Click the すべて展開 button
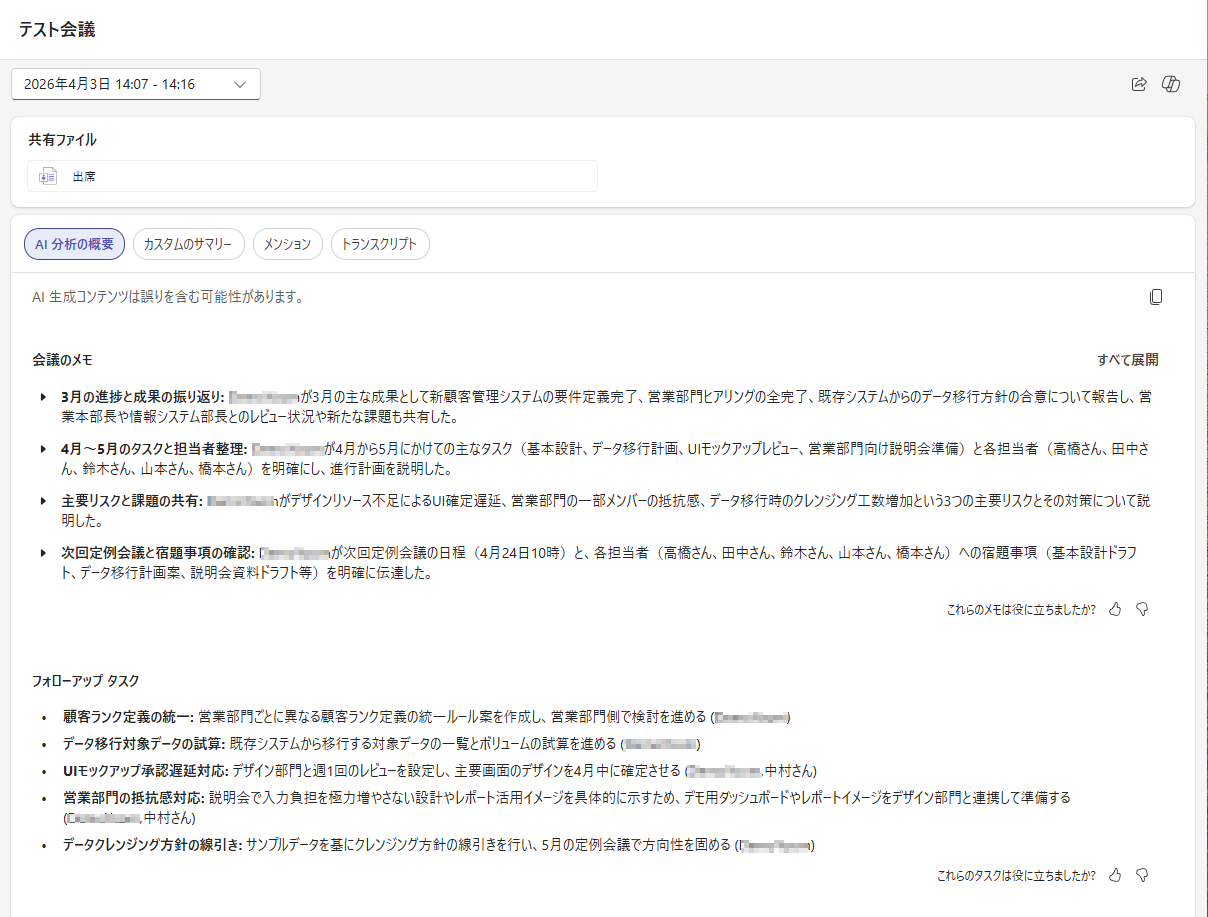This screenshot has width=1208, height=917. (1127, 360)
